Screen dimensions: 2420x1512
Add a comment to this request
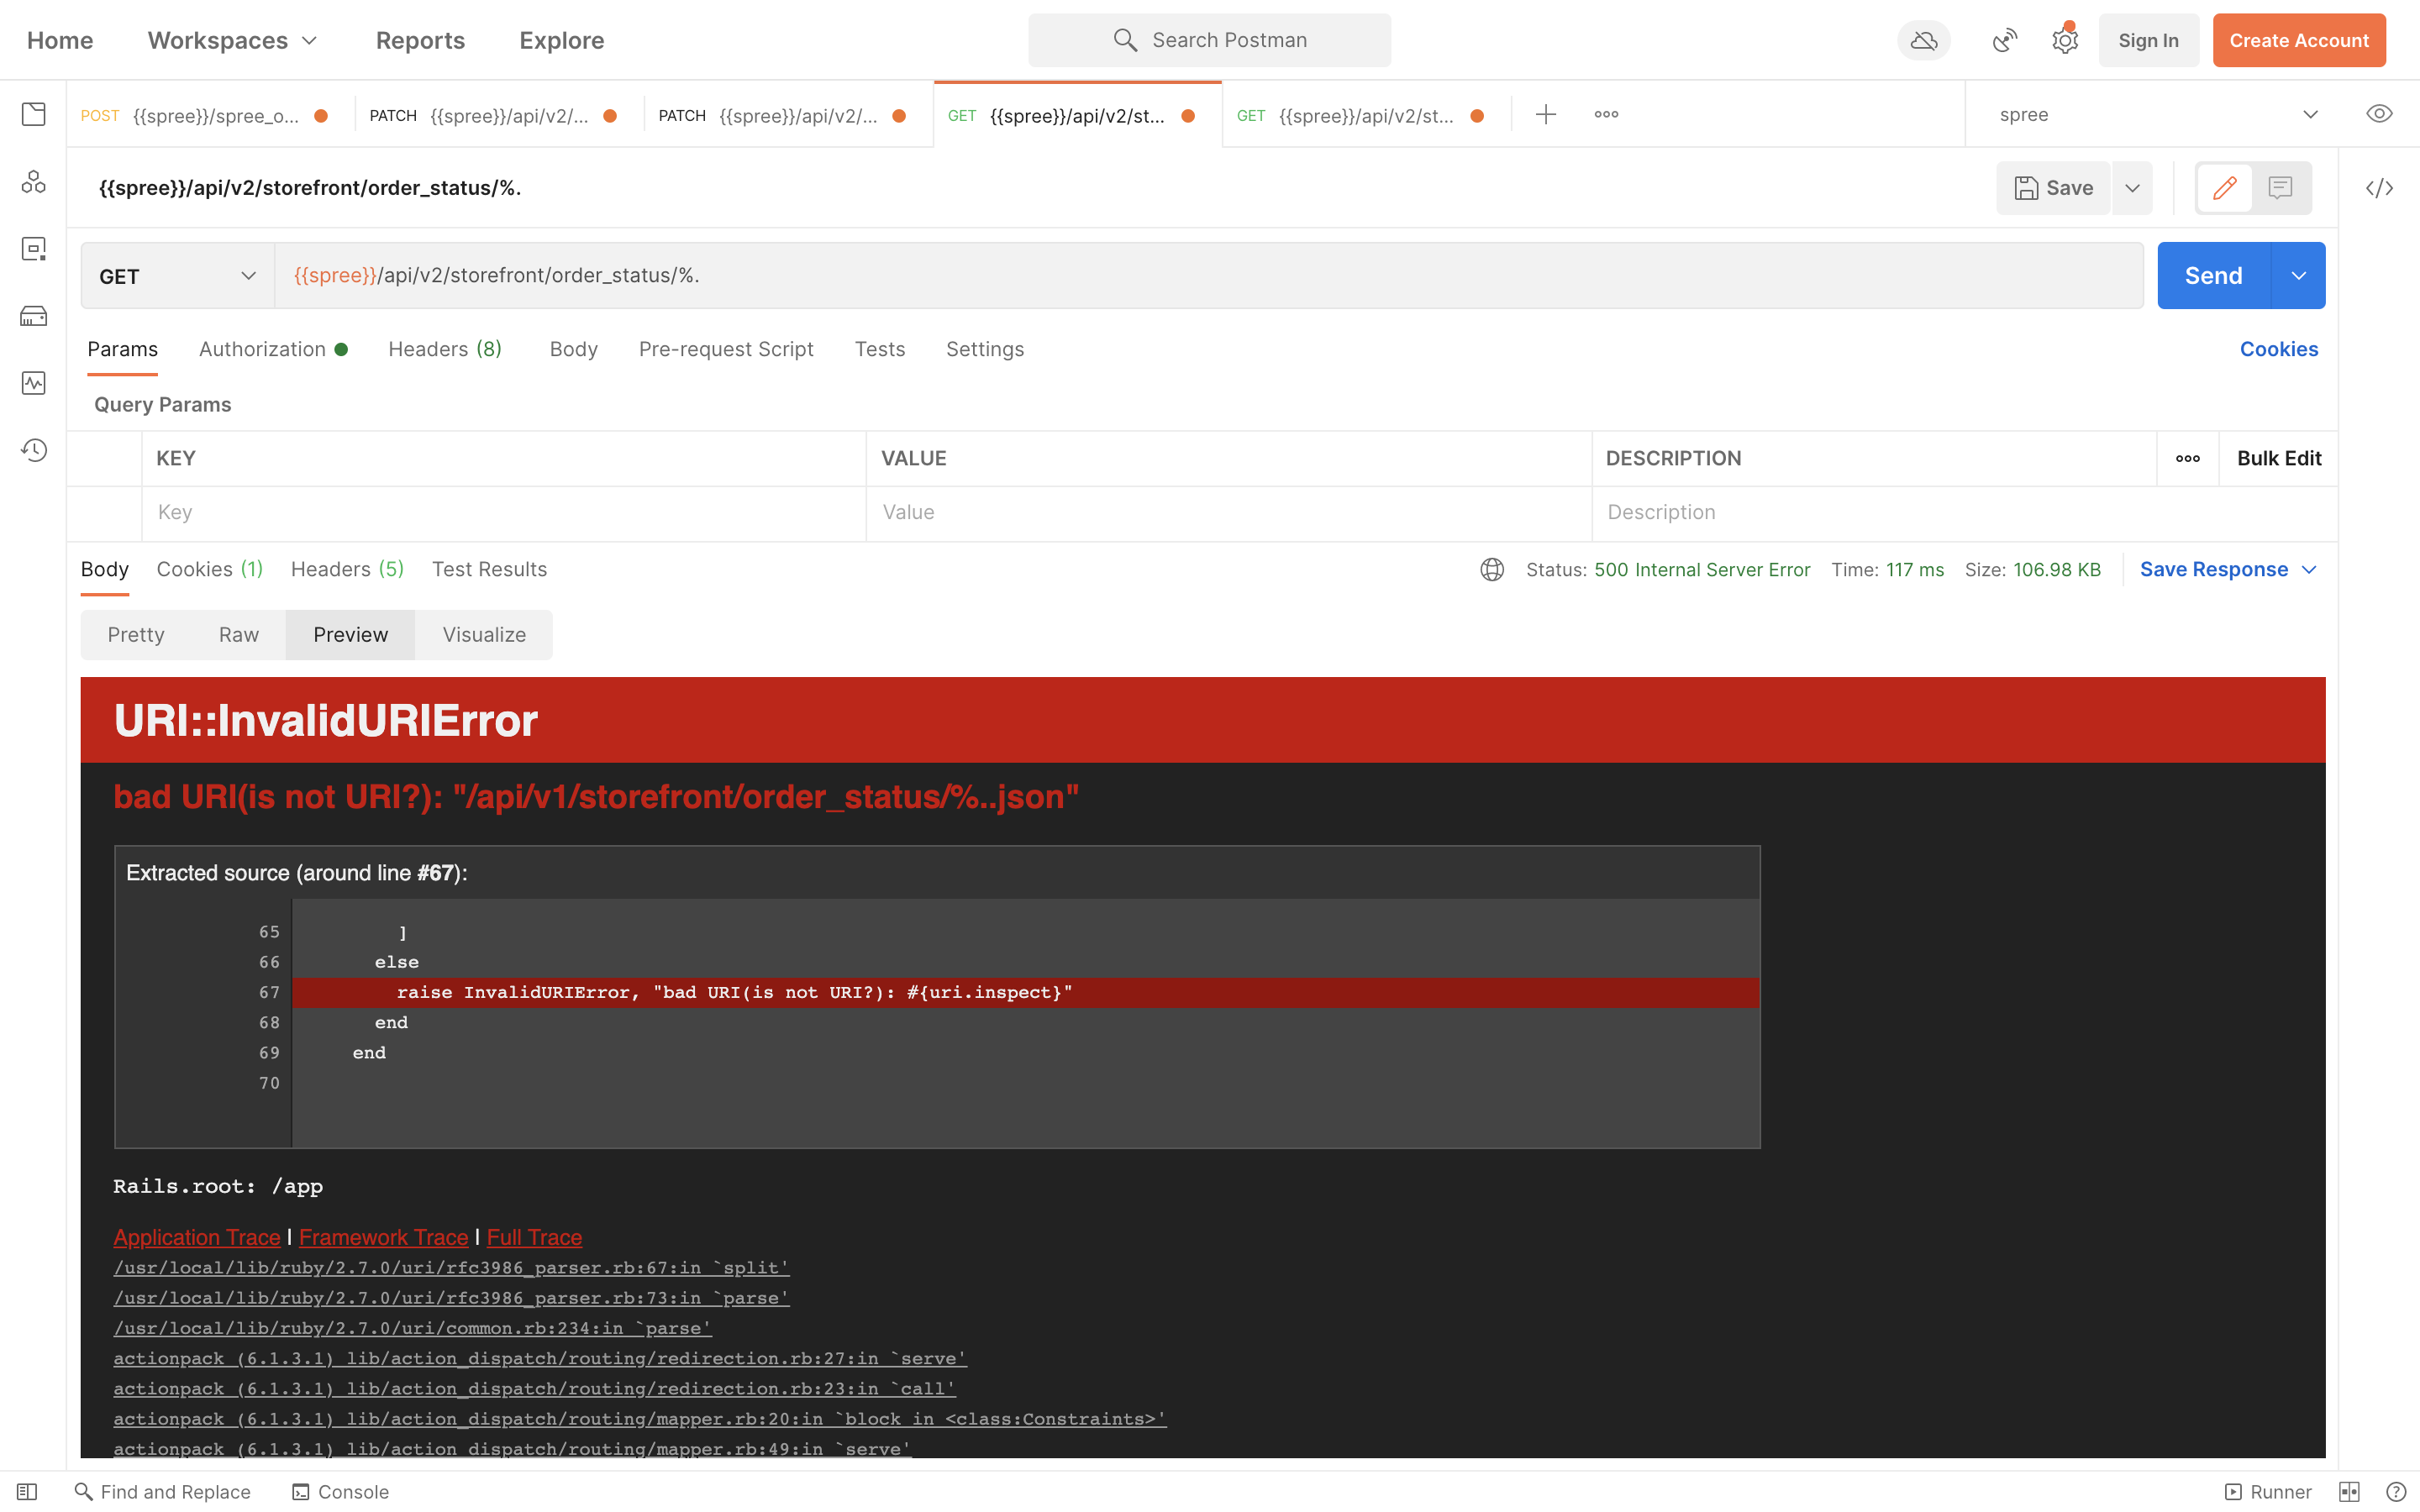click(x=2280, y=187)
